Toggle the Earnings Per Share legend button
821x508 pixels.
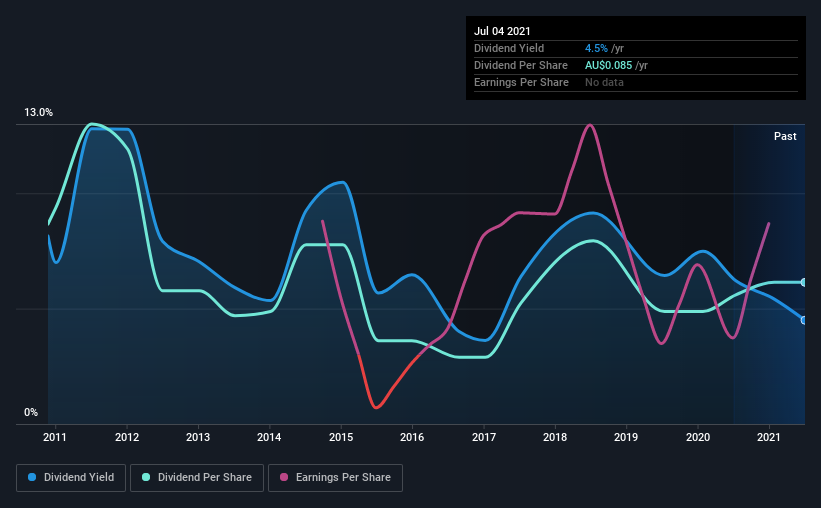[x=335, y=478]
